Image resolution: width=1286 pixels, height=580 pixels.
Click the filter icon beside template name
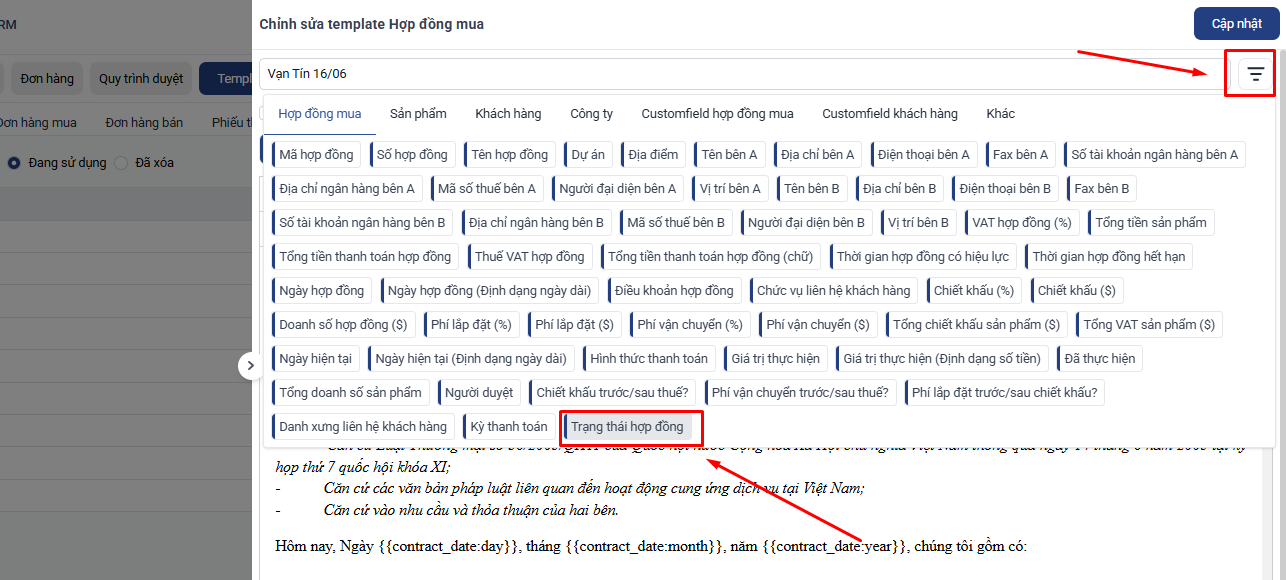1255,74
